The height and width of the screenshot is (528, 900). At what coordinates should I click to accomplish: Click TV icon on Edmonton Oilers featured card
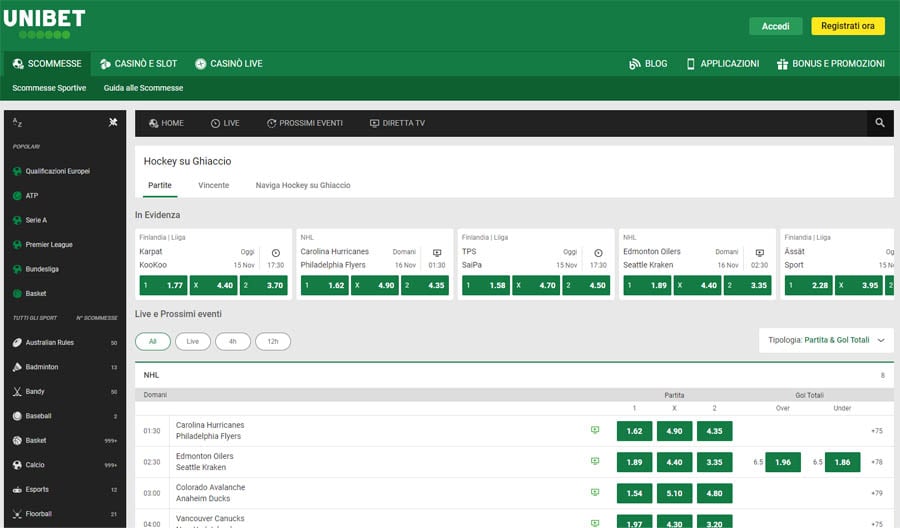point(759,253)
